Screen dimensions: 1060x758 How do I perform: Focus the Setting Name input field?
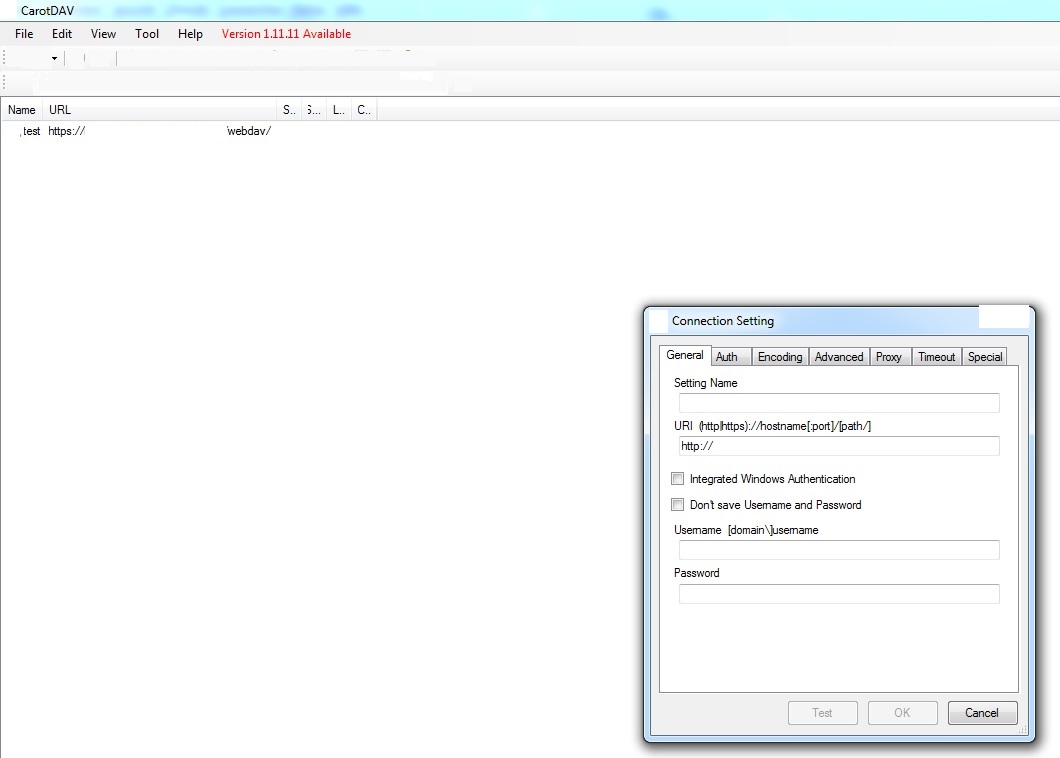(839, 403)
